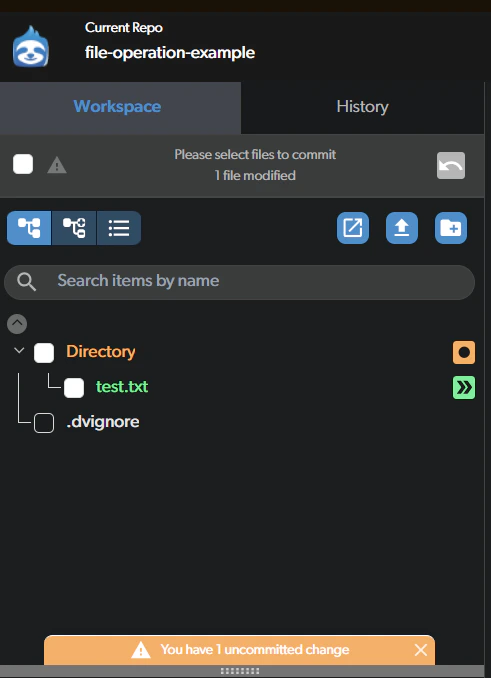Image resolution: width=491 pixels, height=678 pixels.
Task: Click the warning triangle near select-all checkbox
Action: (x=57, y=165)
